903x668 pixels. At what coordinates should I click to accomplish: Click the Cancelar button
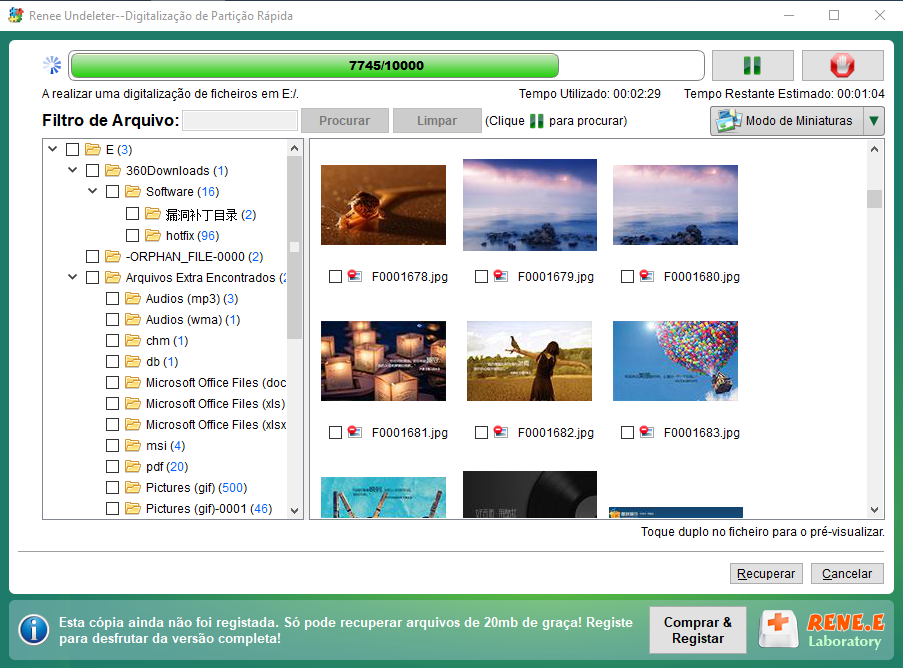click(x=847, y=574)
